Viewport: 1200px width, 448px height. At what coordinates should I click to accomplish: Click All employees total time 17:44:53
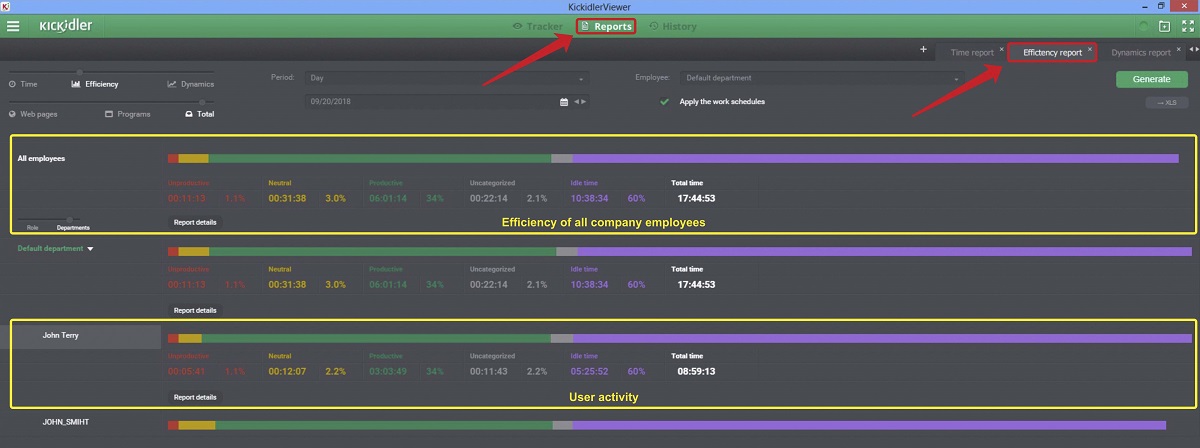(697, 198)
